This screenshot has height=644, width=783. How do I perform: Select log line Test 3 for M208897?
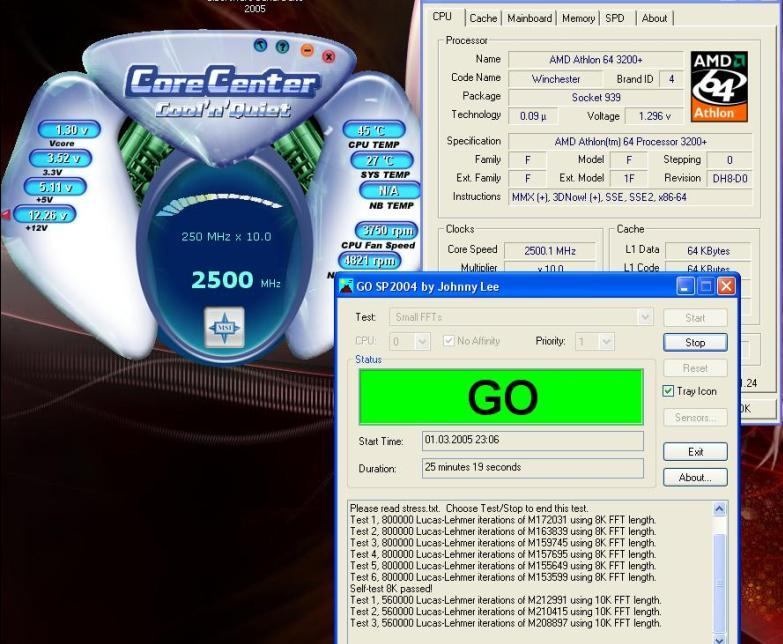coord(505,623)
